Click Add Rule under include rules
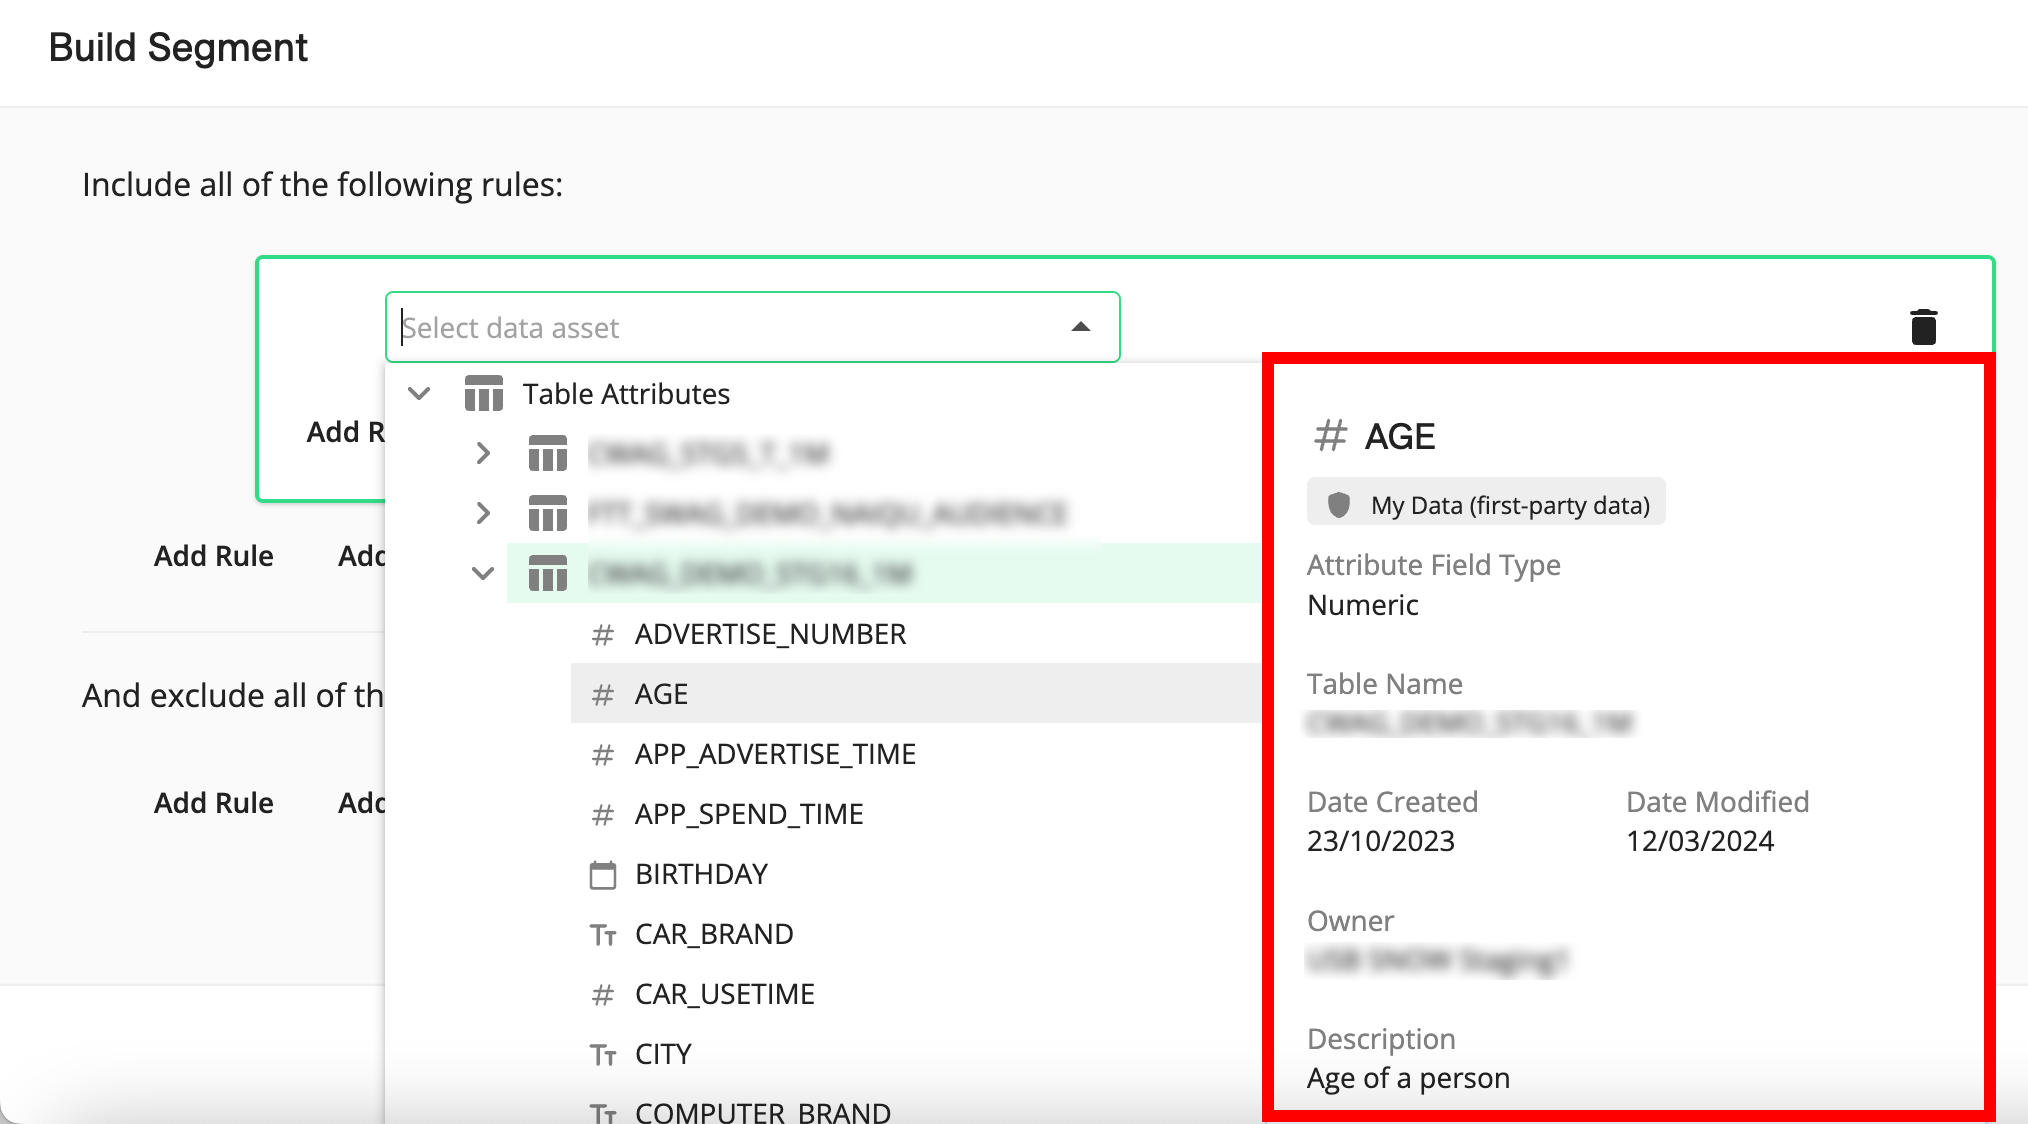The image size is (2028, 1124). pyautogui.click(x=213, y=556)
